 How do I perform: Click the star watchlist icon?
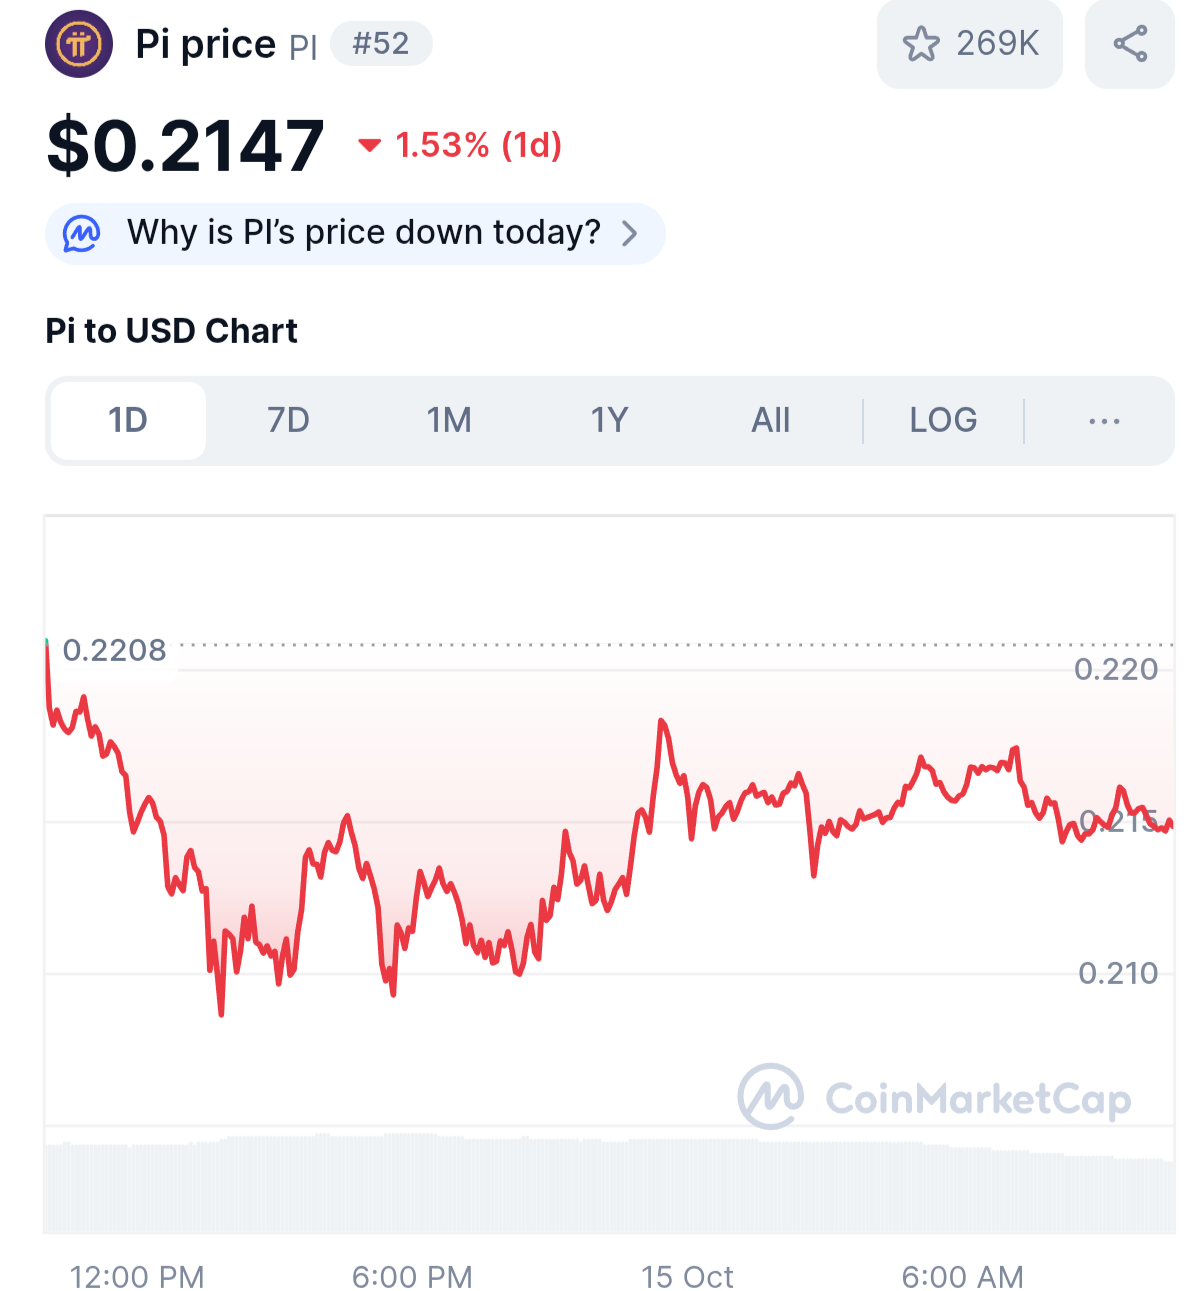click(x=920, y=44)
